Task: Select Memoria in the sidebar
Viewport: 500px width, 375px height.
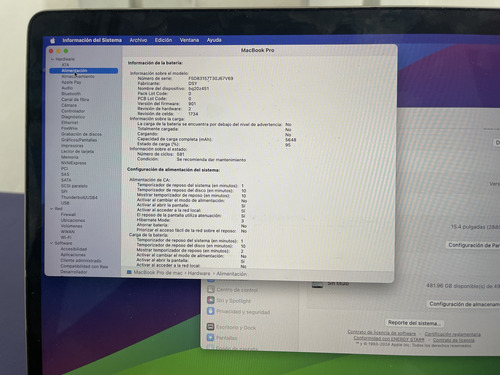Action: (70, 157)
